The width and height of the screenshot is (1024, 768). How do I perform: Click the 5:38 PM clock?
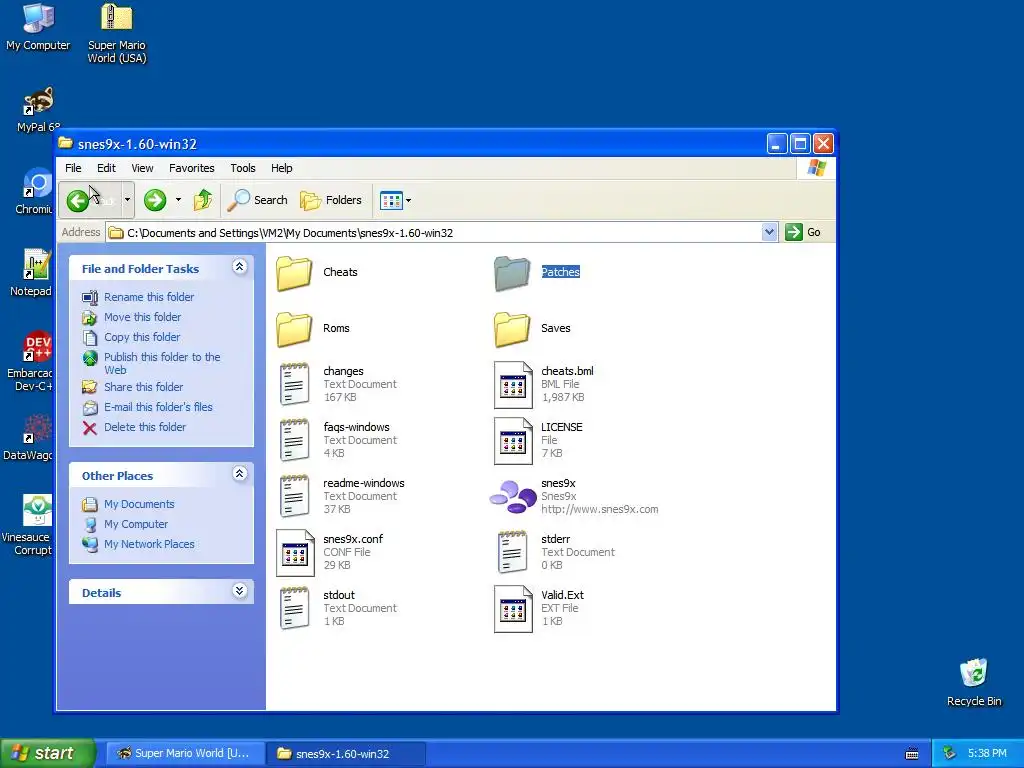pyautogui.click(x=987, y=753)
